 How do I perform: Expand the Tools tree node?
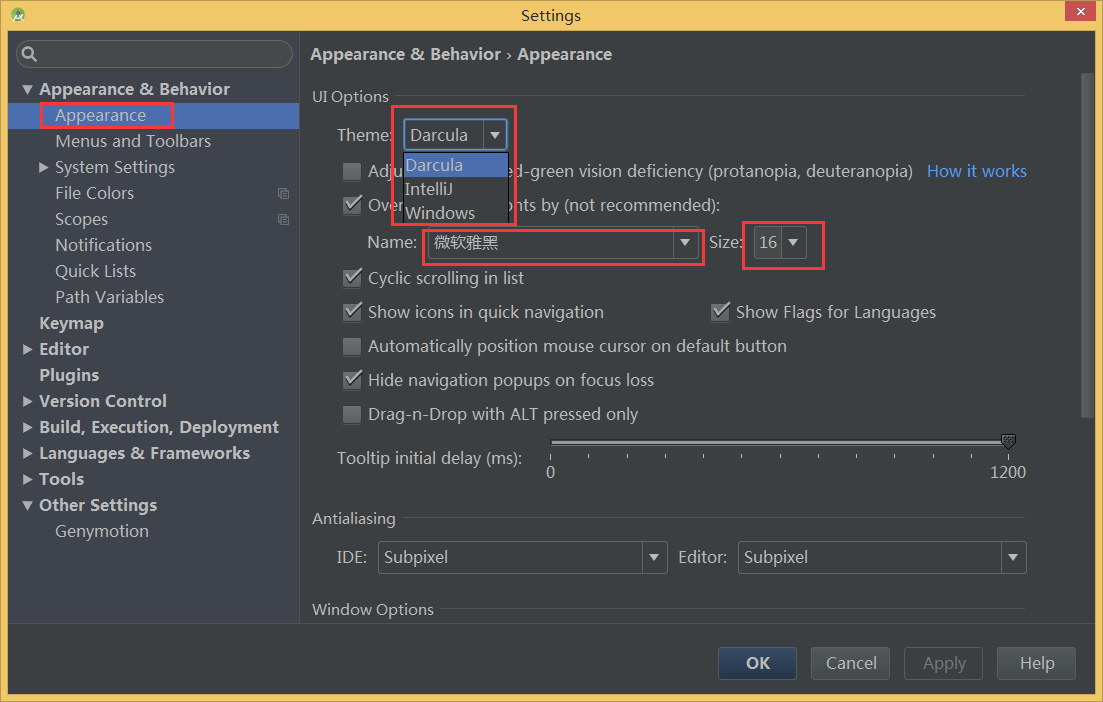coord(27,480)
